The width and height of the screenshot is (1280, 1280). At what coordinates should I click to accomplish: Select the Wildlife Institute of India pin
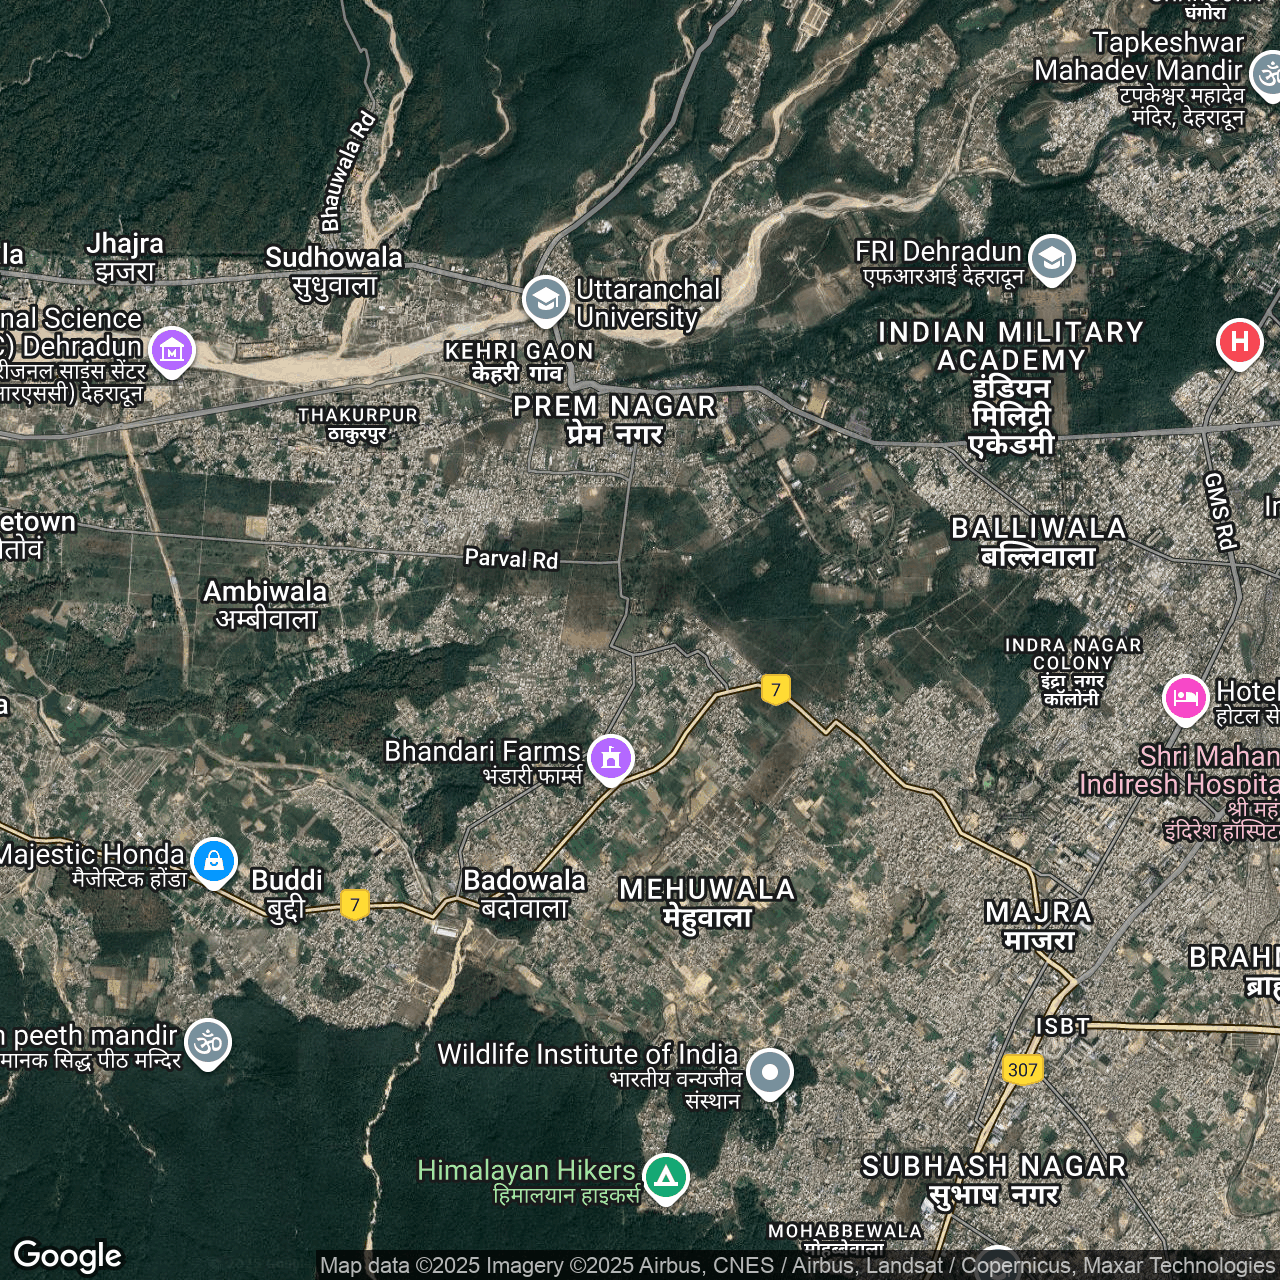769,1072
